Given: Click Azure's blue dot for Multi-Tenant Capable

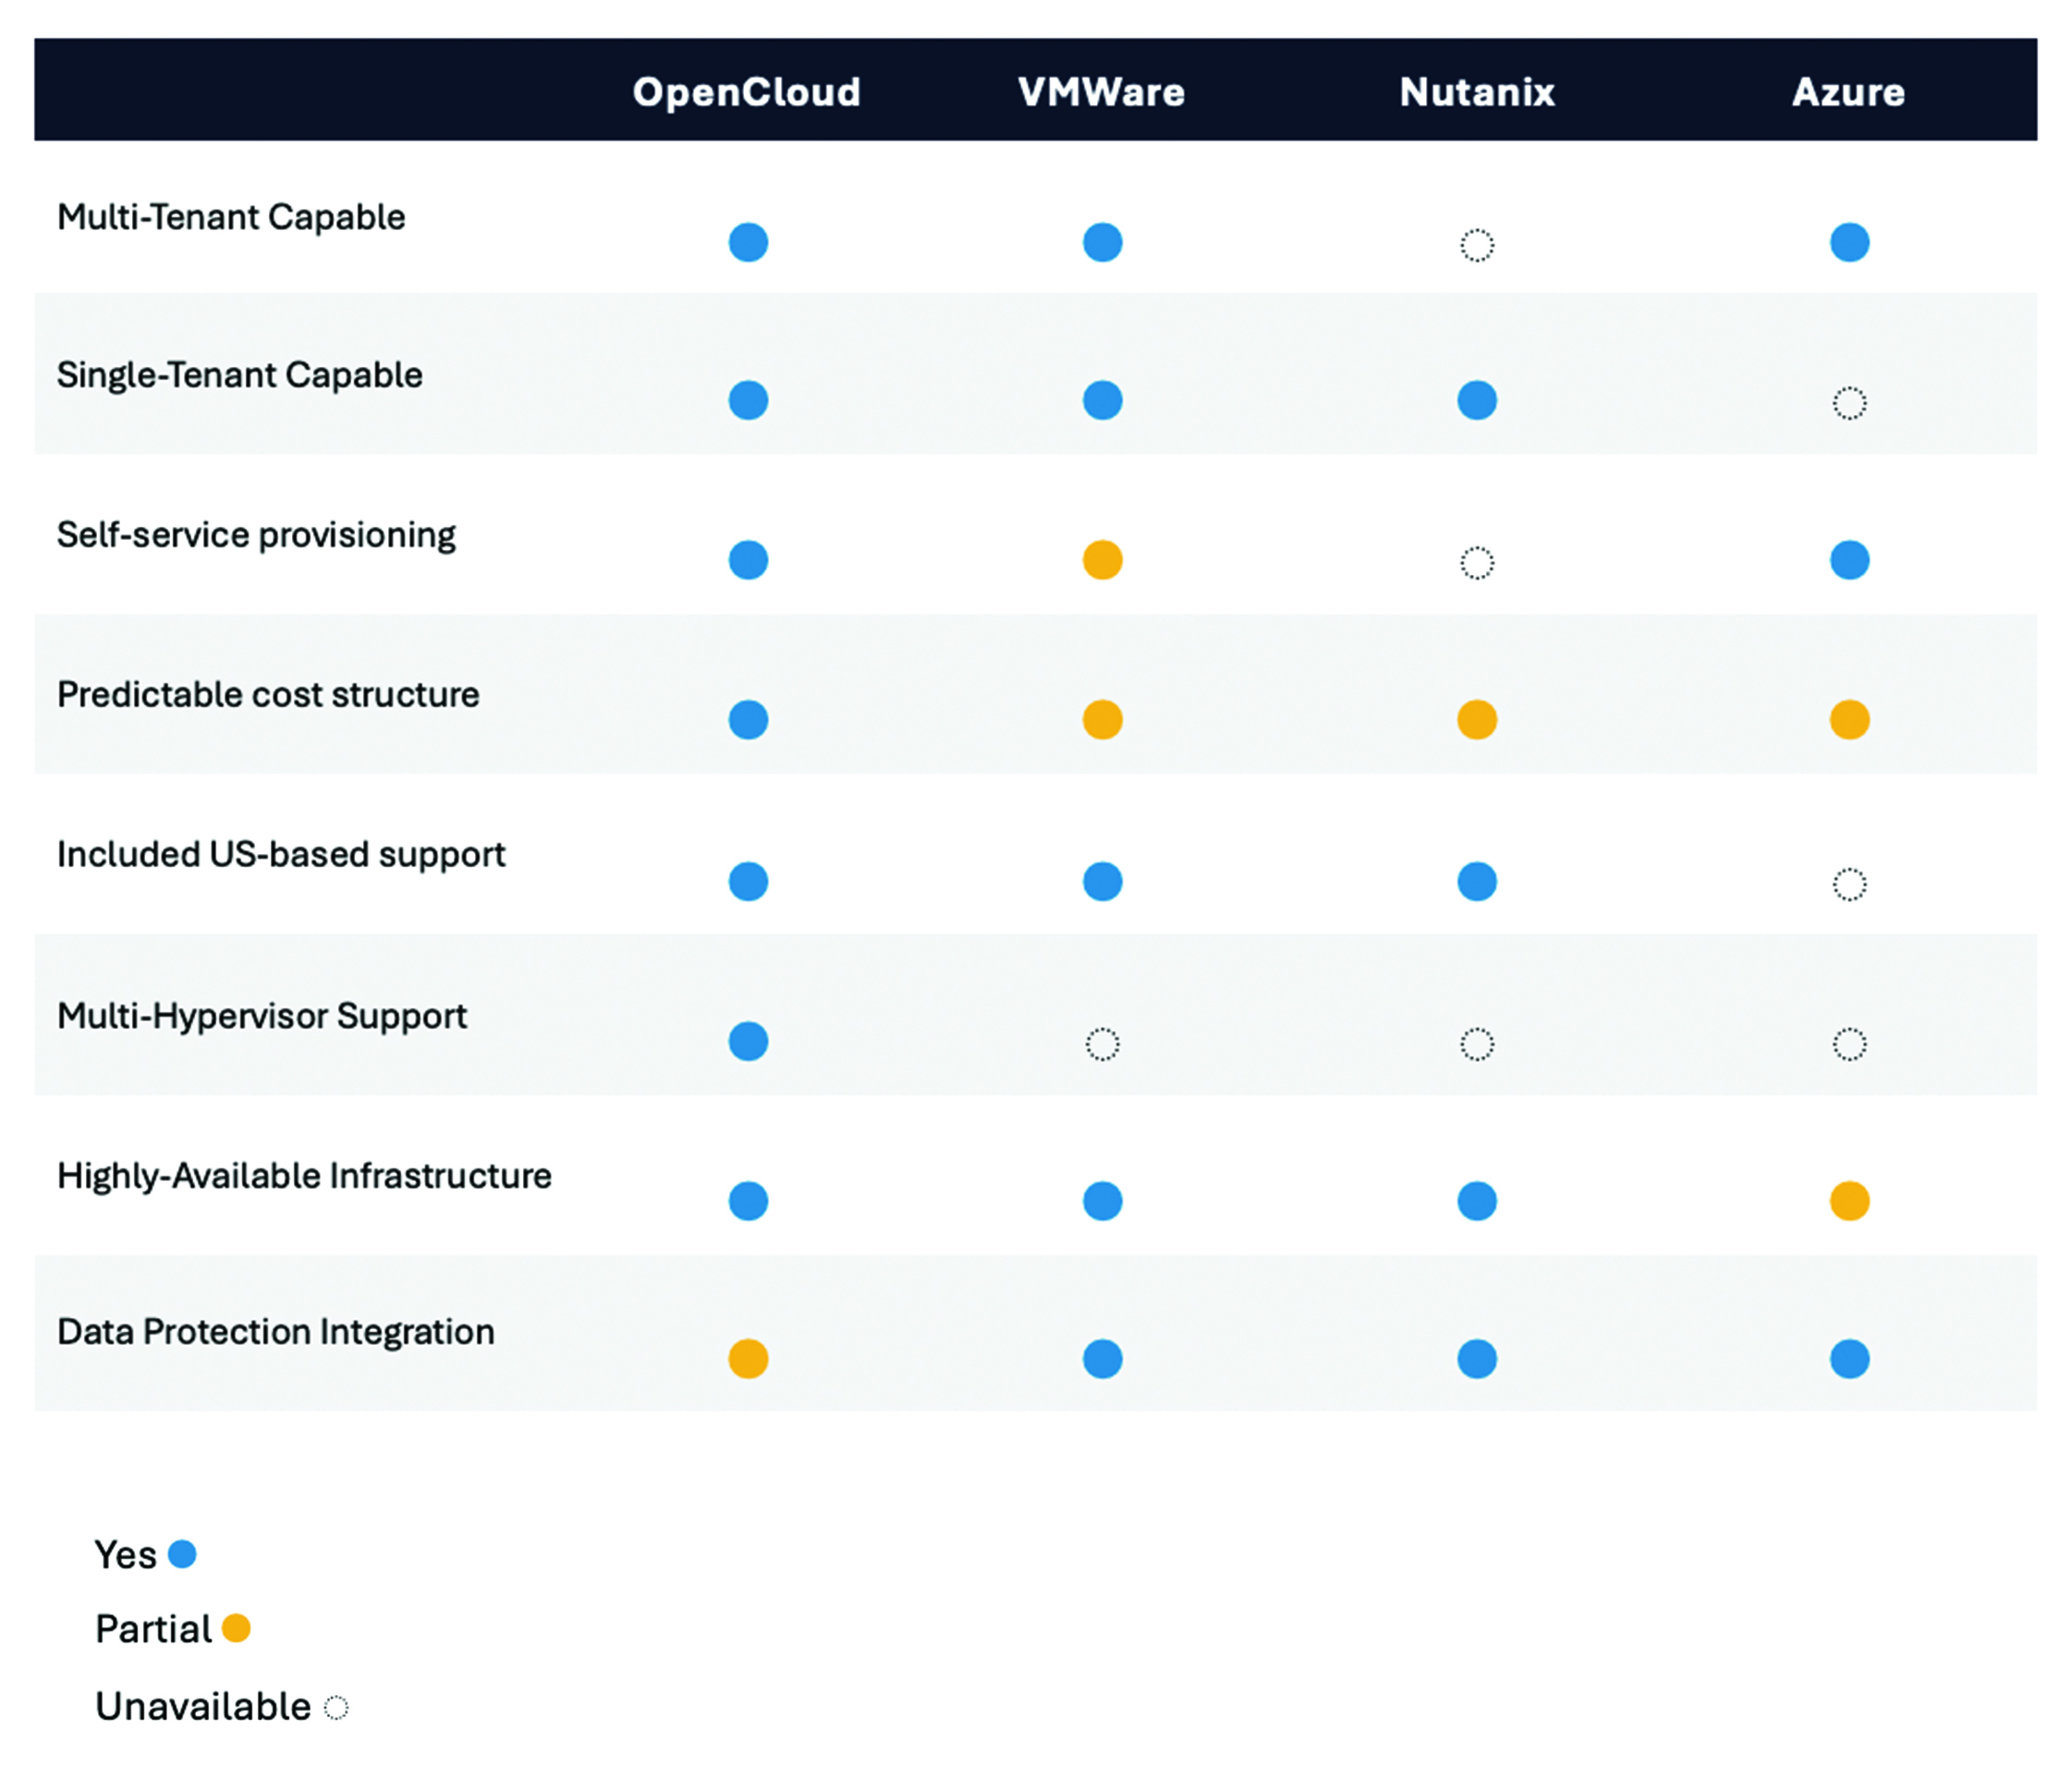Looking at the screenshot, I should coord(1849,242).
